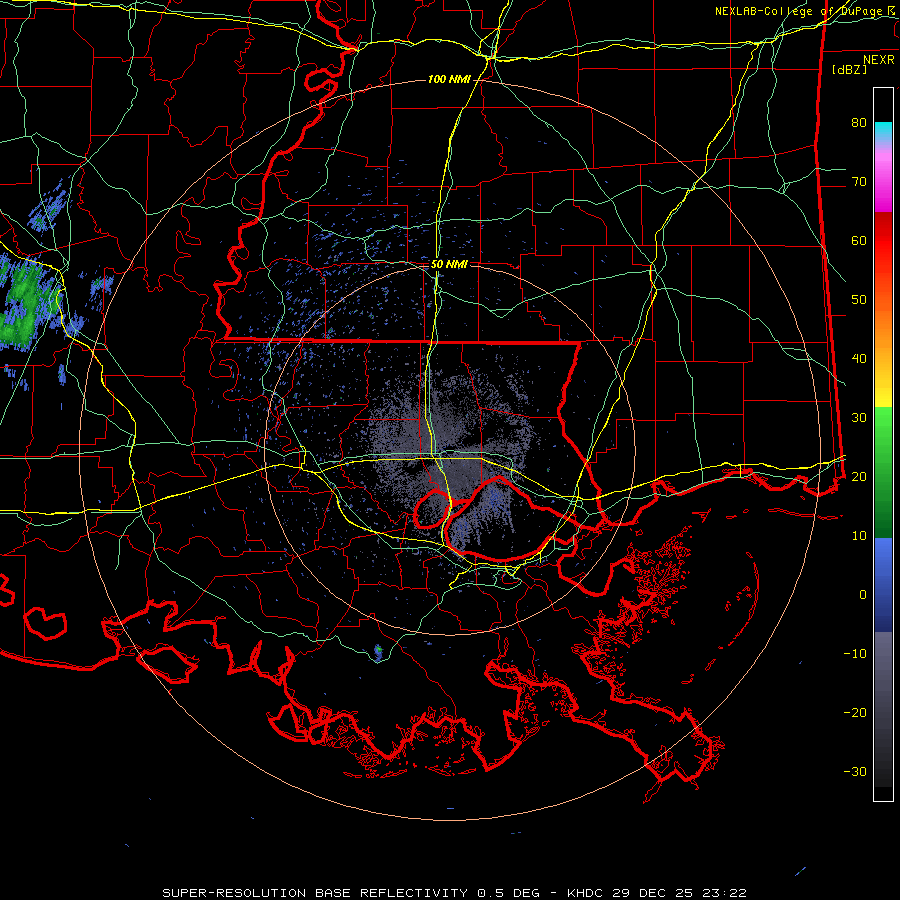This screenshot has height=900, width=900.
Task: Click the 50 dBZ scale value
Action: 859,300
